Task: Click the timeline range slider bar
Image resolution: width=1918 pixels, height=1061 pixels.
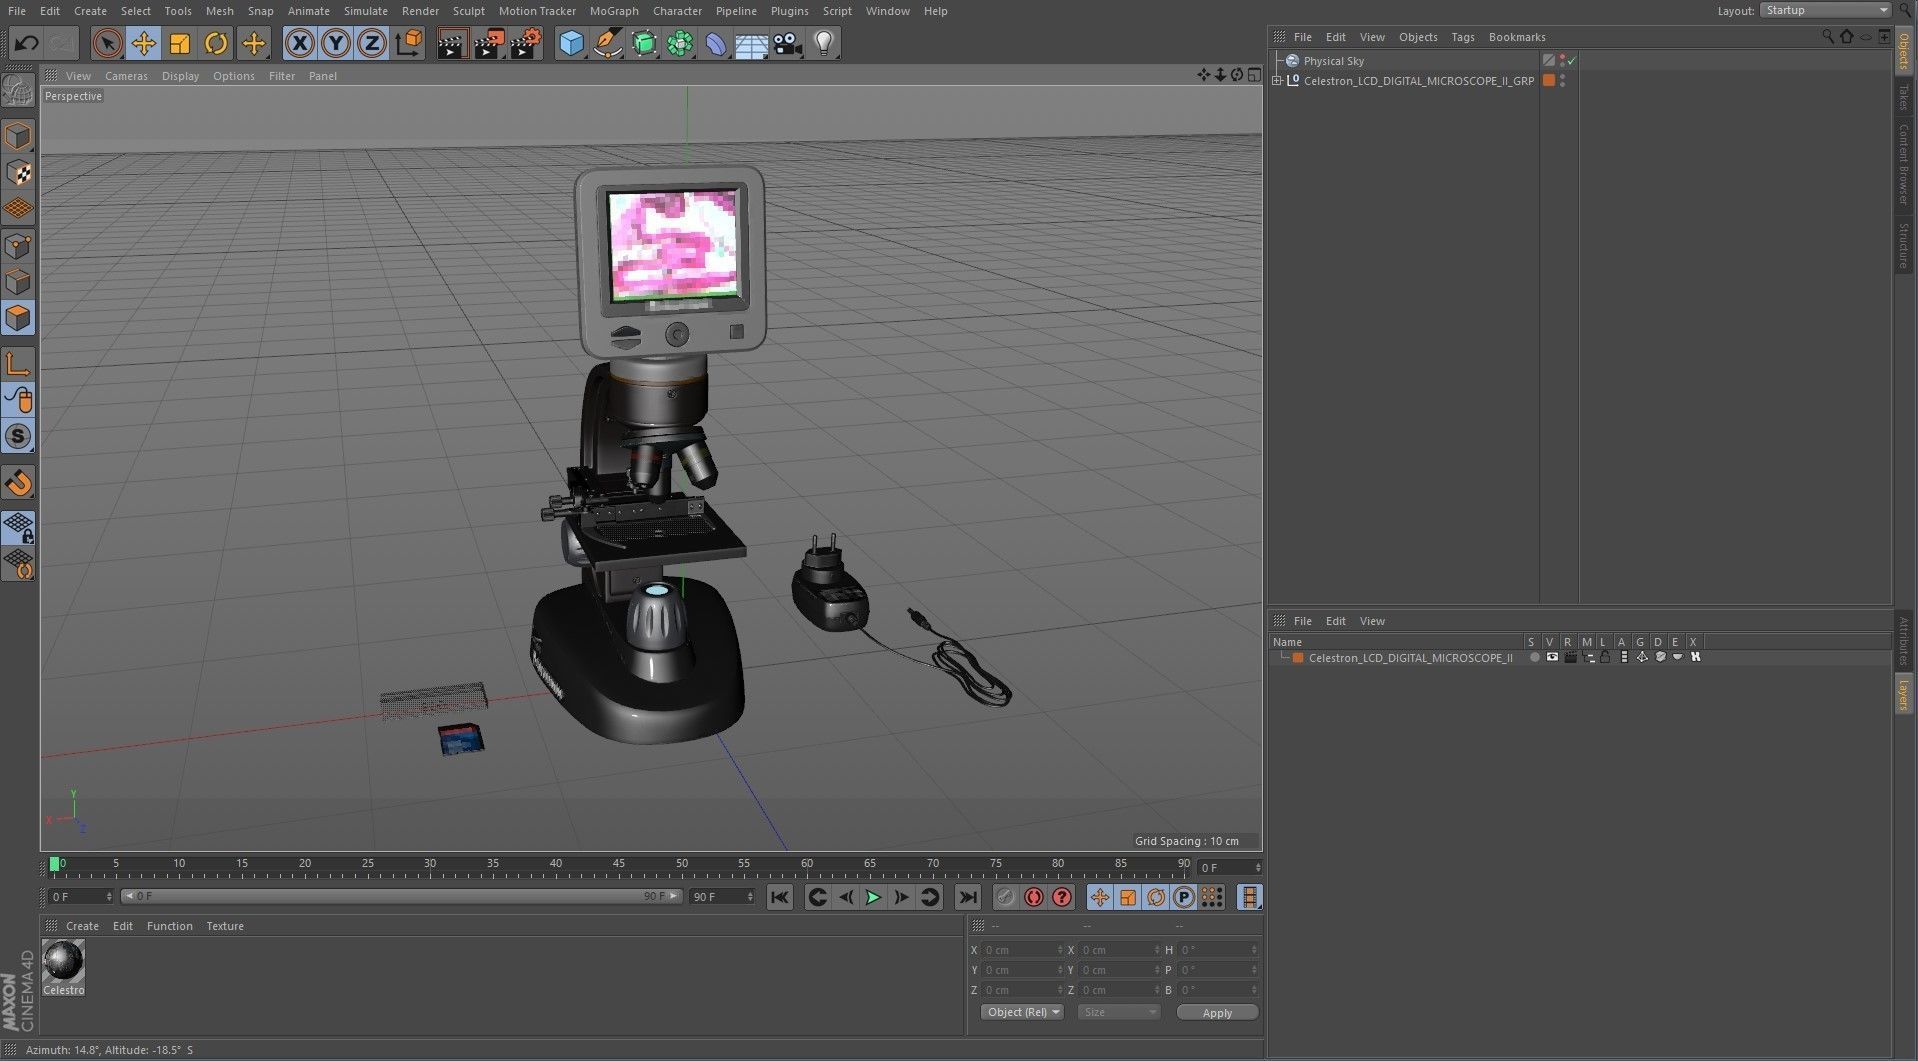Action: click(x=401, y=896)
